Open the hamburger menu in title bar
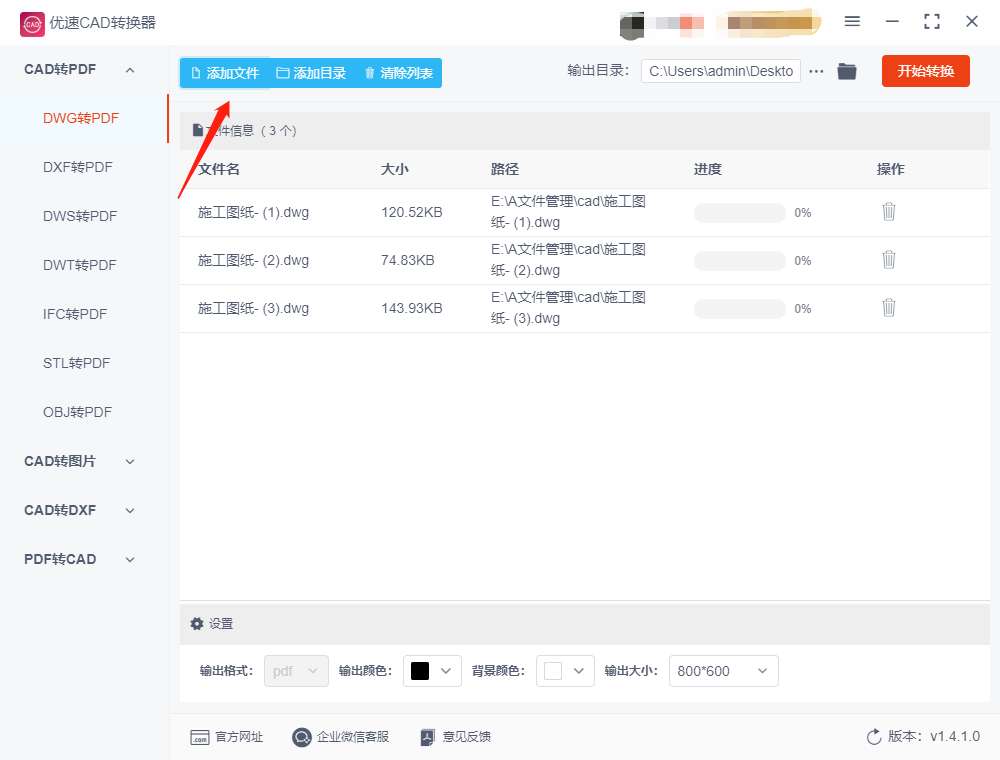1000x760 pixels. [852, 22]
